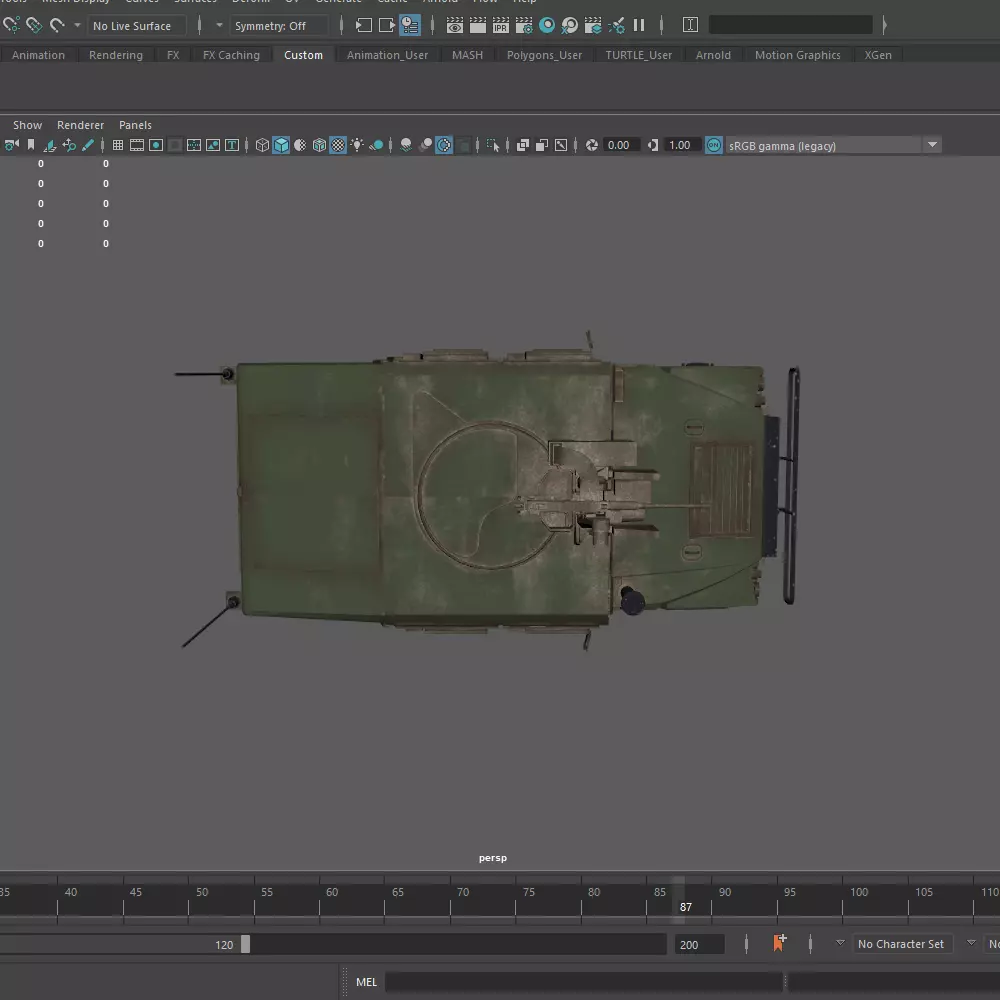Screen dimensions: 1000x1000
Task: Click the Pause Viewport 2.0 icon
Action: coord(638,26)
